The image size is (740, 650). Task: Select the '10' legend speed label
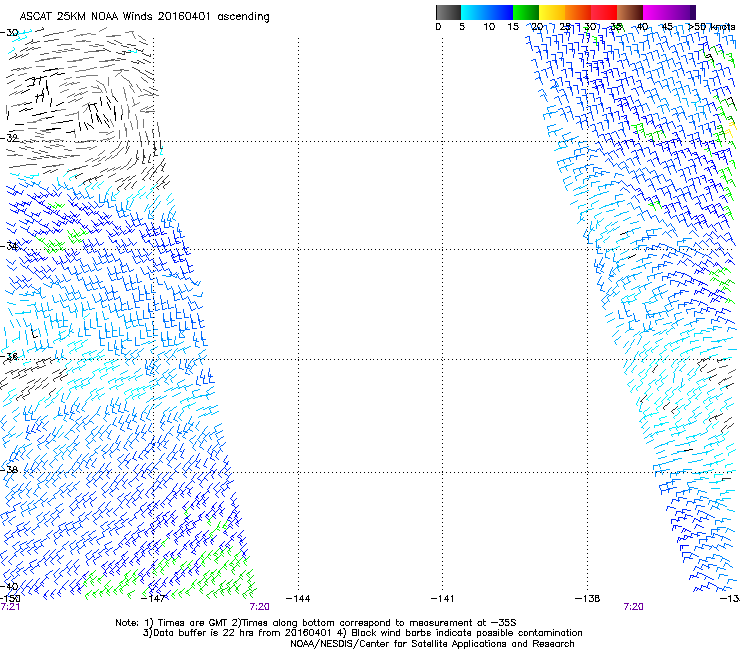489,27
